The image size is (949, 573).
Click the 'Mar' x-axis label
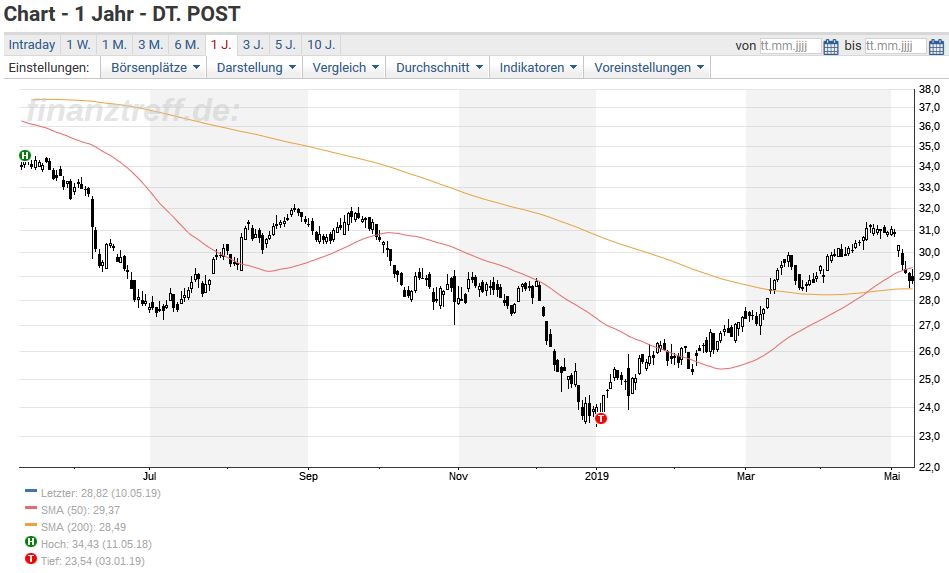746,476
